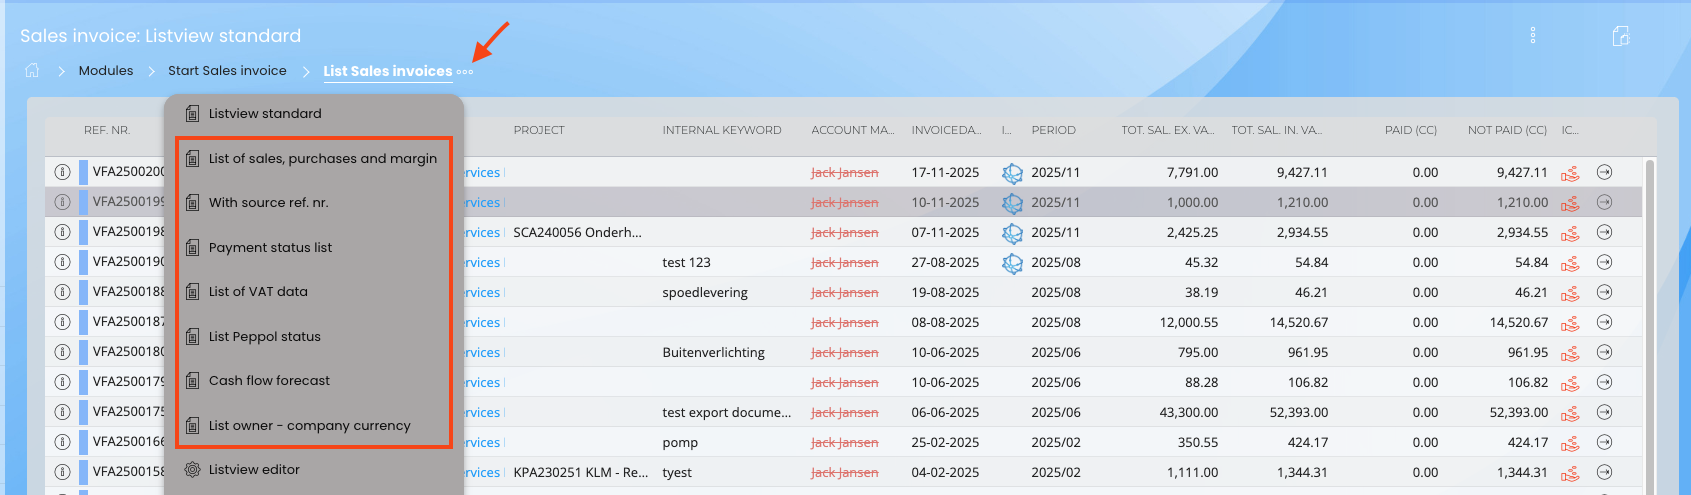Click the home icon in the breadcrumb
This screenshot has width=1691, height=495.
[x=32, y=70]
